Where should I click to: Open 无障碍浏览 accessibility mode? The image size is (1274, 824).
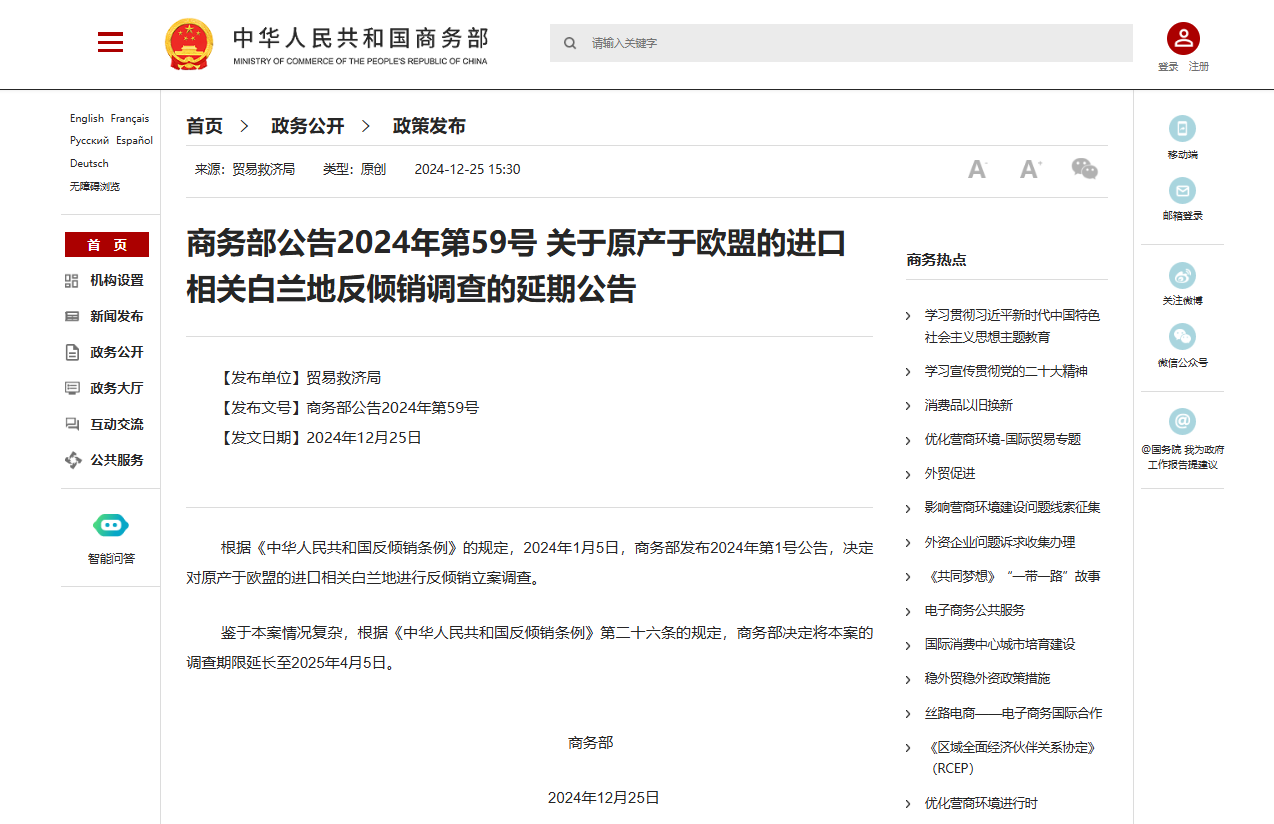pyautogui.click(x=95, y=186)
